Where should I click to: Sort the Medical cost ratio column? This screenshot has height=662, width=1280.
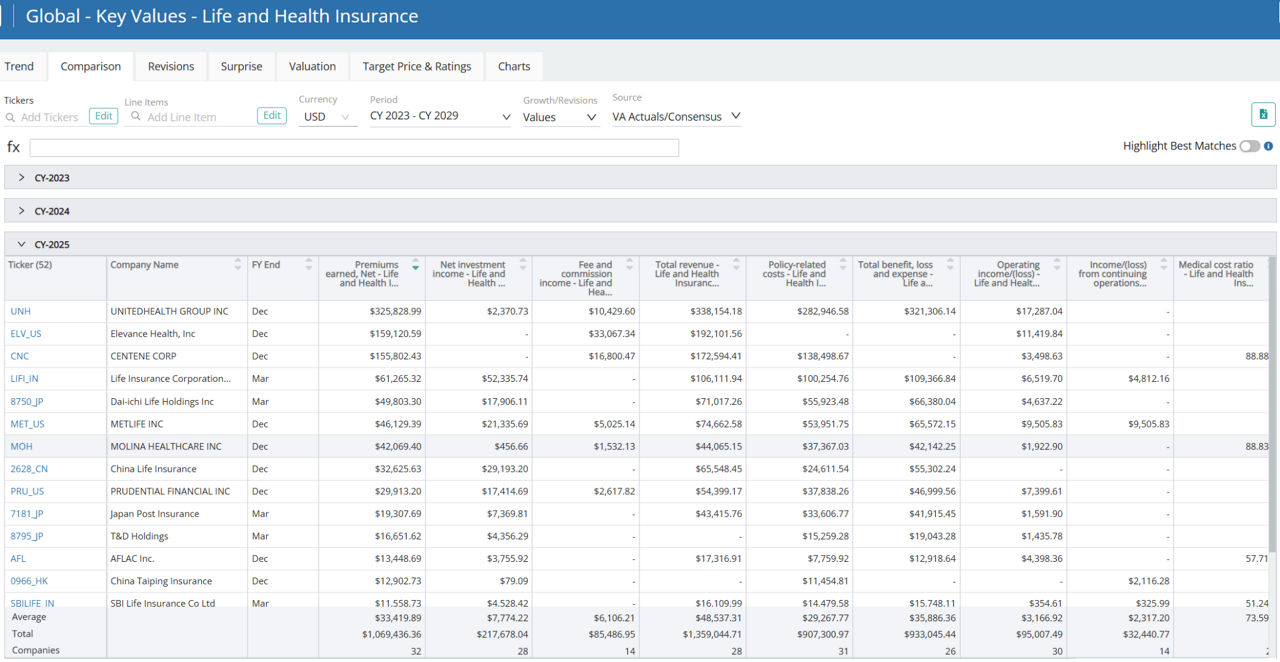1266,266
